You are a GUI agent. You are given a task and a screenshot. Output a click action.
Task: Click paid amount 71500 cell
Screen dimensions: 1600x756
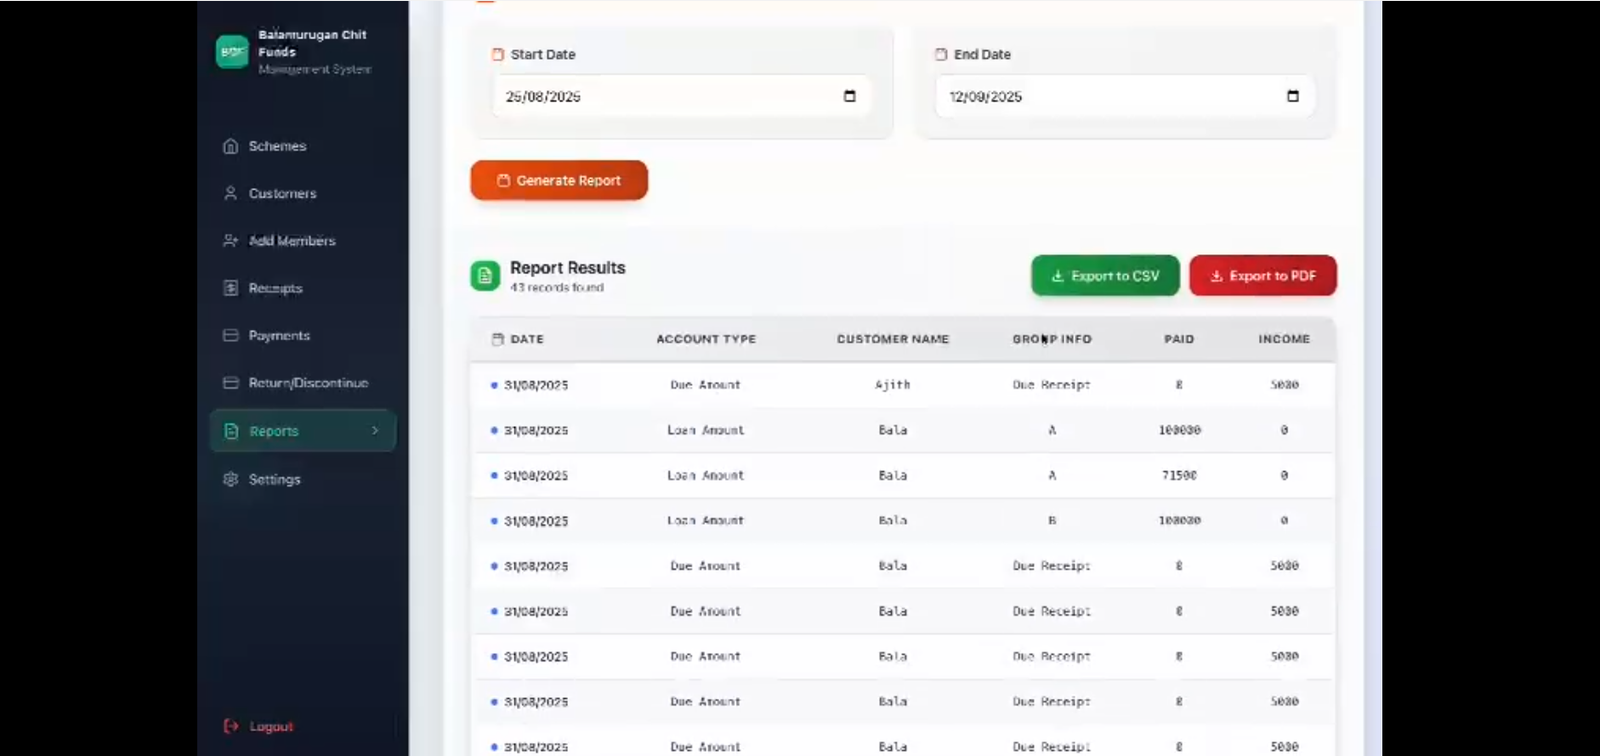(x=1179, y=476)
